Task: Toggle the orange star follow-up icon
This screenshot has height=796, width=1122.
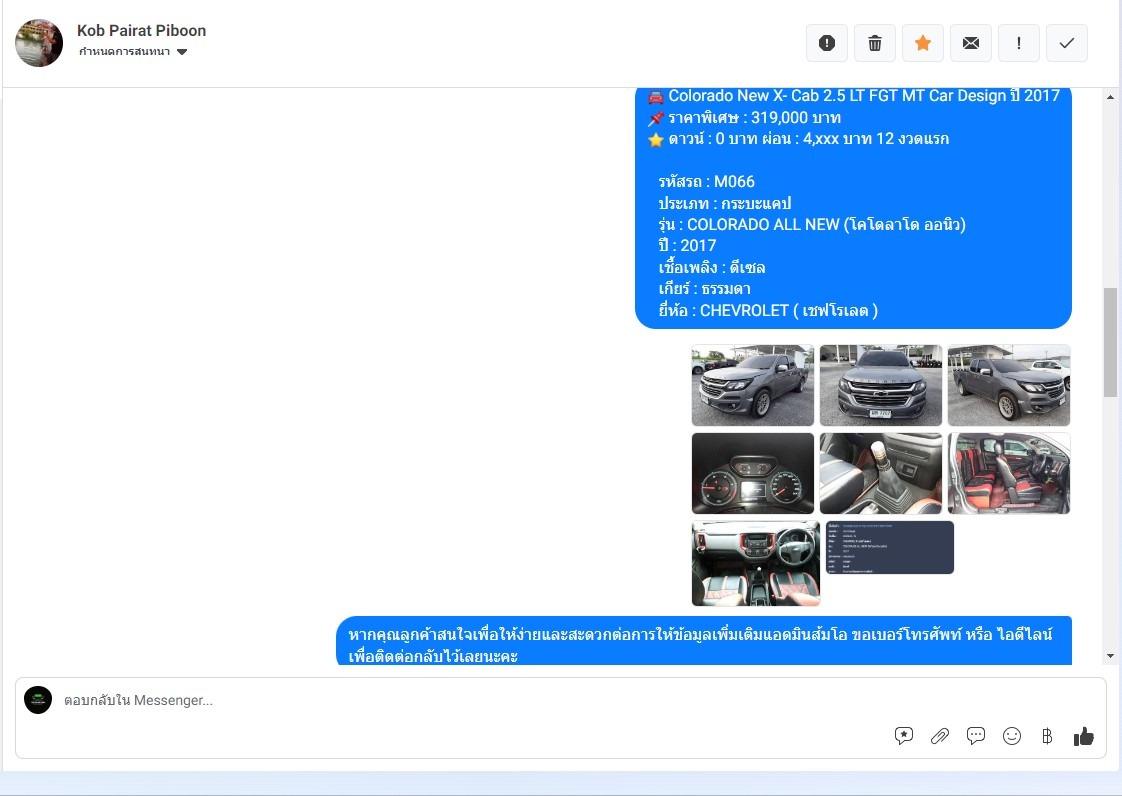Action: point(922,43)
